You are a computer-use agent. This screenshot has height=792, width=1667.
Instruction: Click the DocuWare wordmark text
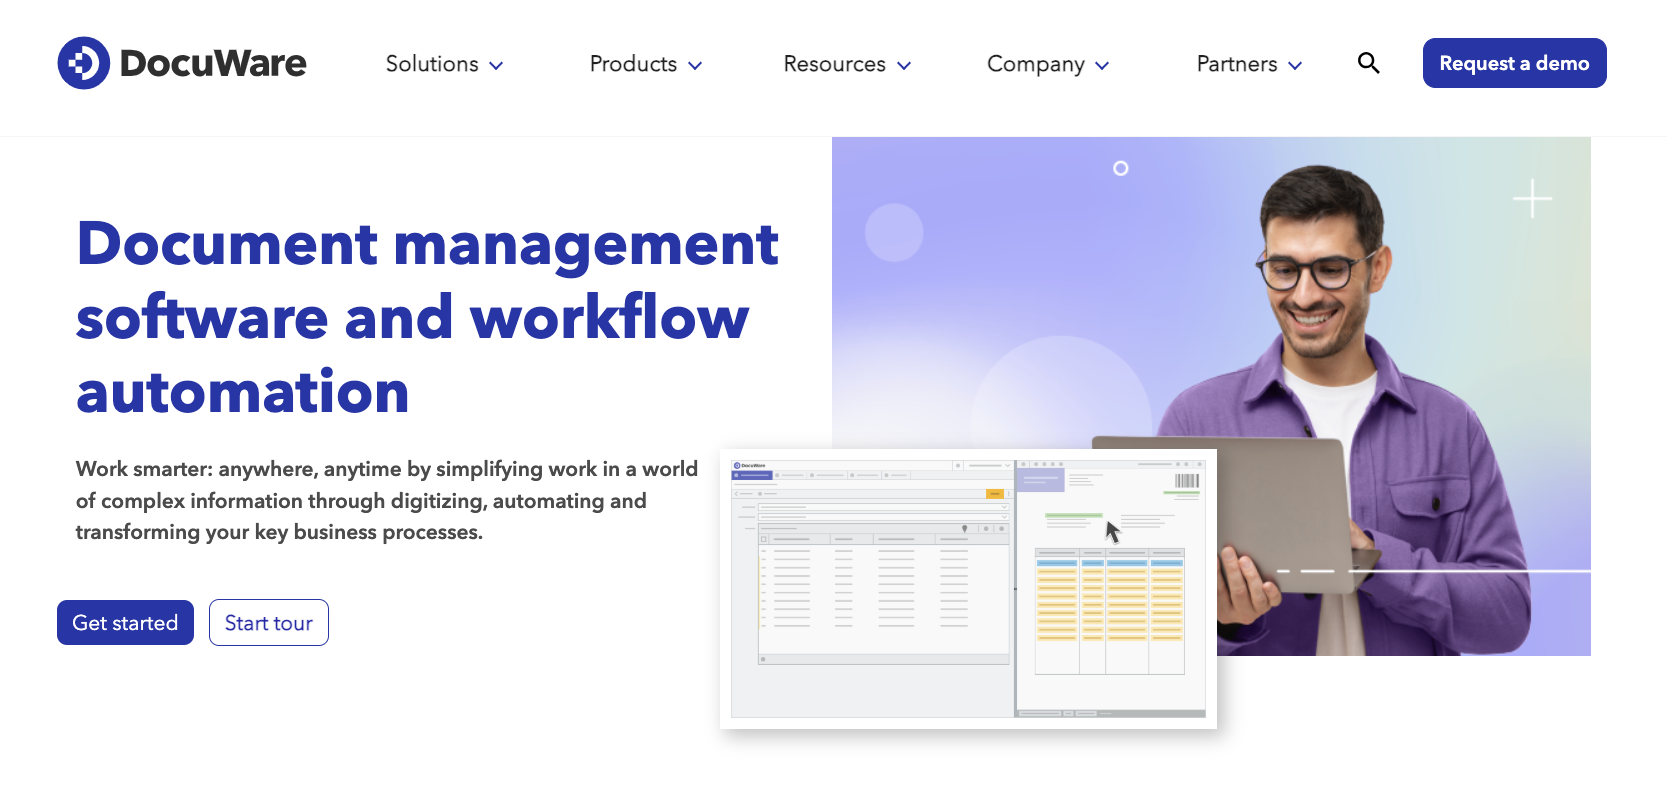[x=213, y=63]
